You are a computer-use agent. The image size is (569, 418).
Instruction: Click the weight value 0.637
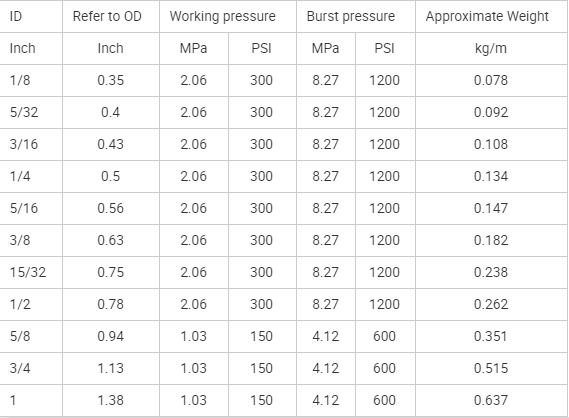491,400
